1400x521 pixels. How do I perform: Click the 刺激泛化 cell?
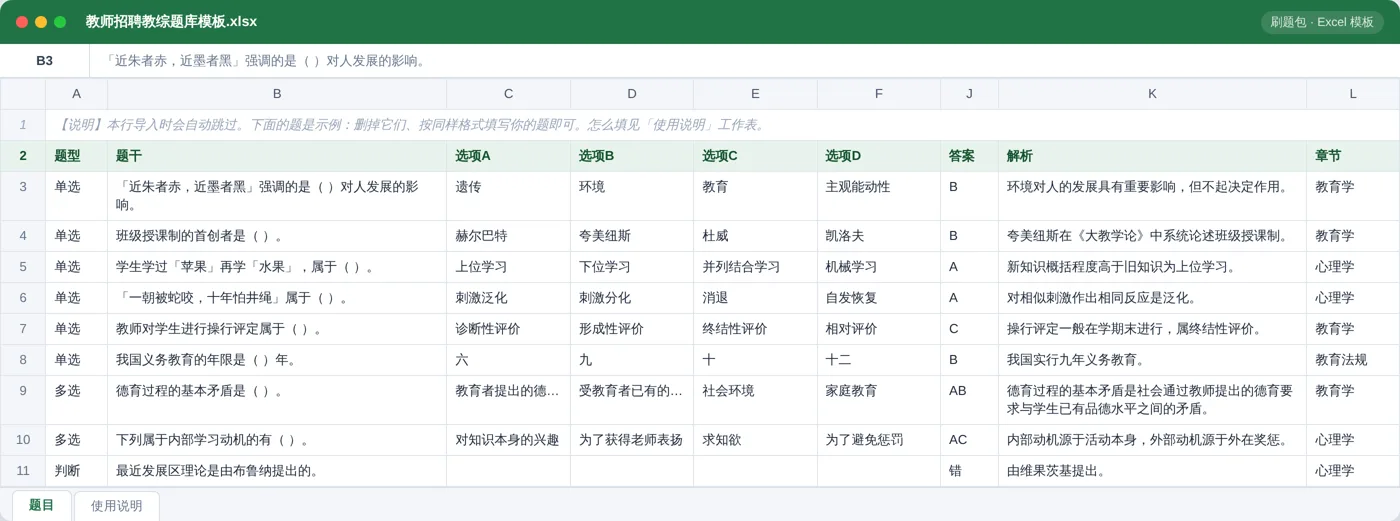pos(508,298)
